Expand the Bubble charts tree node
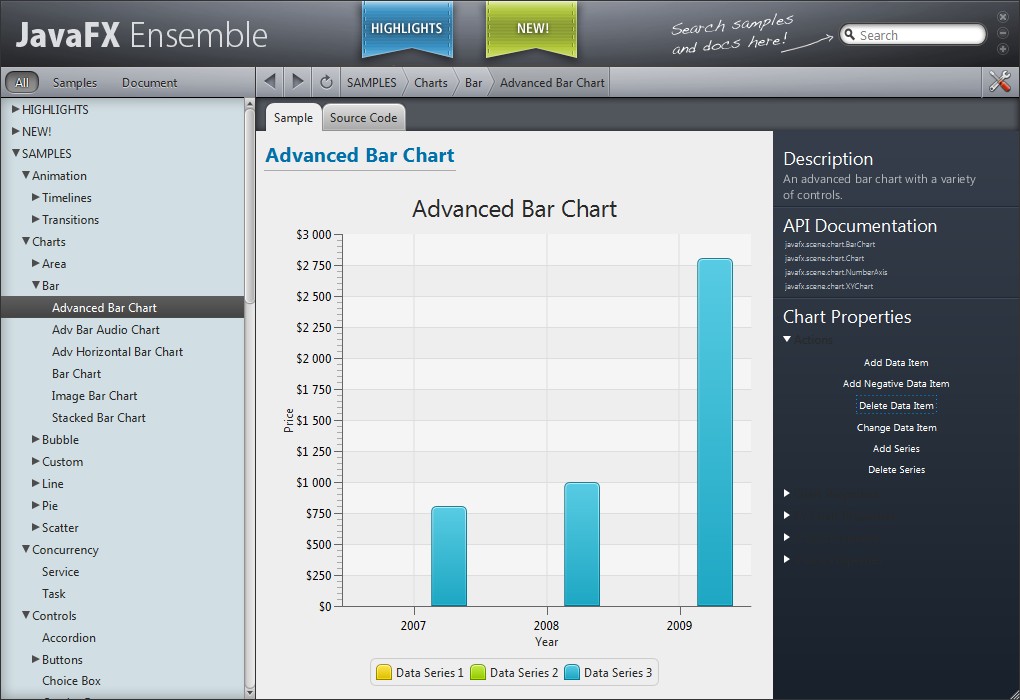The width and height of the screenshot is (1020, 700). [36, 439]
